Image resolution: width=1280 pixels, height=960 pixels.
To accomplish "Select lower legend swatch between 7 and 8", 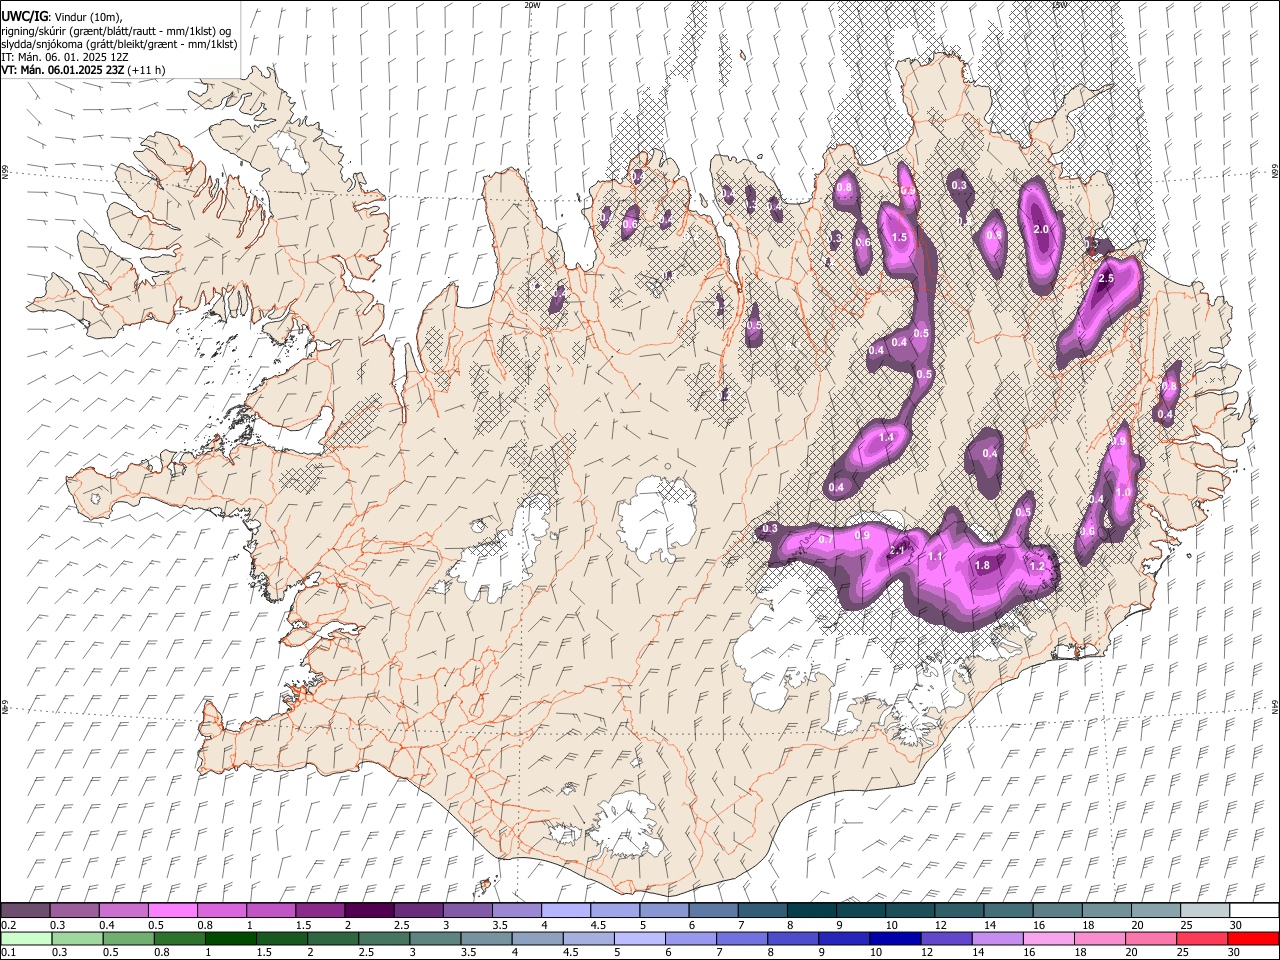I will click(740, 938).
